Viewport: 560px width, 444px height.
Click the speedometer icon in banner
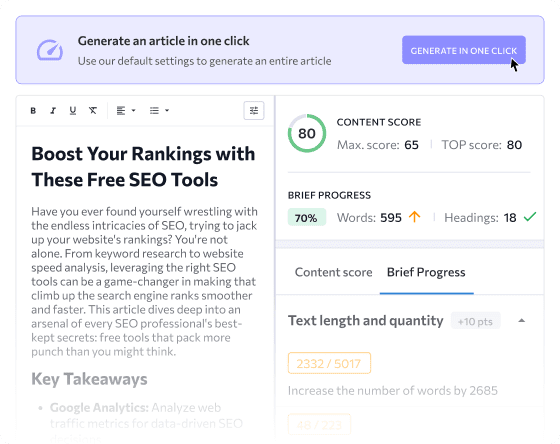point(50,50)
